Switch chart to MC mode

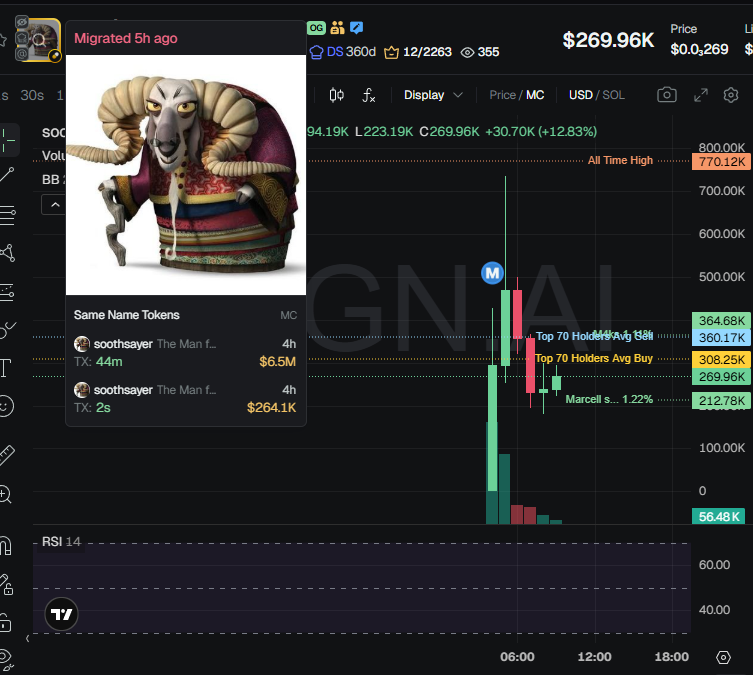pos(535,95)
